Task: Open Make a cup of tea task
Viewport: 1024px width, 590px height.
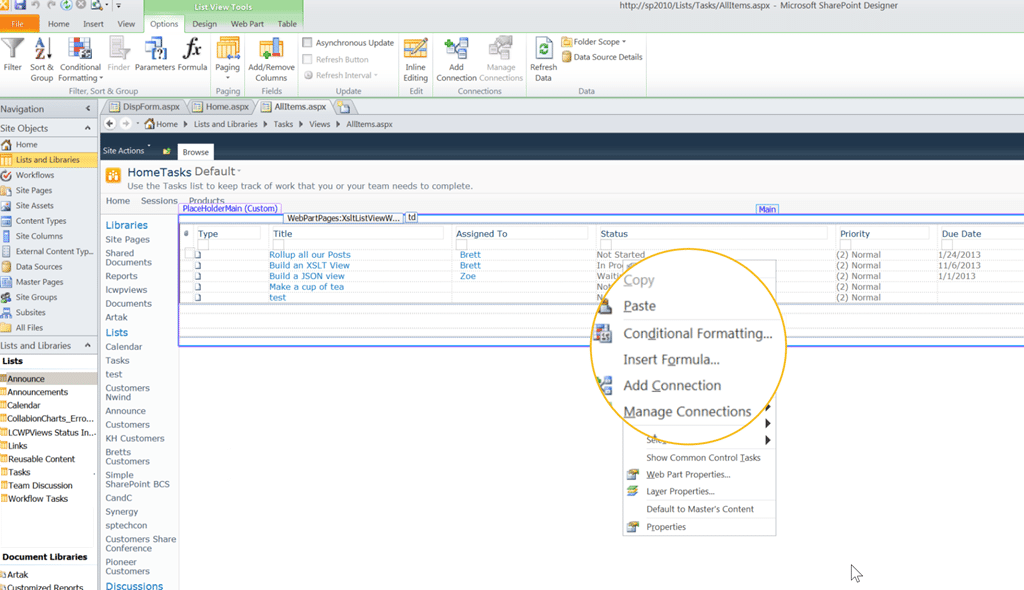Action: [x=306, y=287]
